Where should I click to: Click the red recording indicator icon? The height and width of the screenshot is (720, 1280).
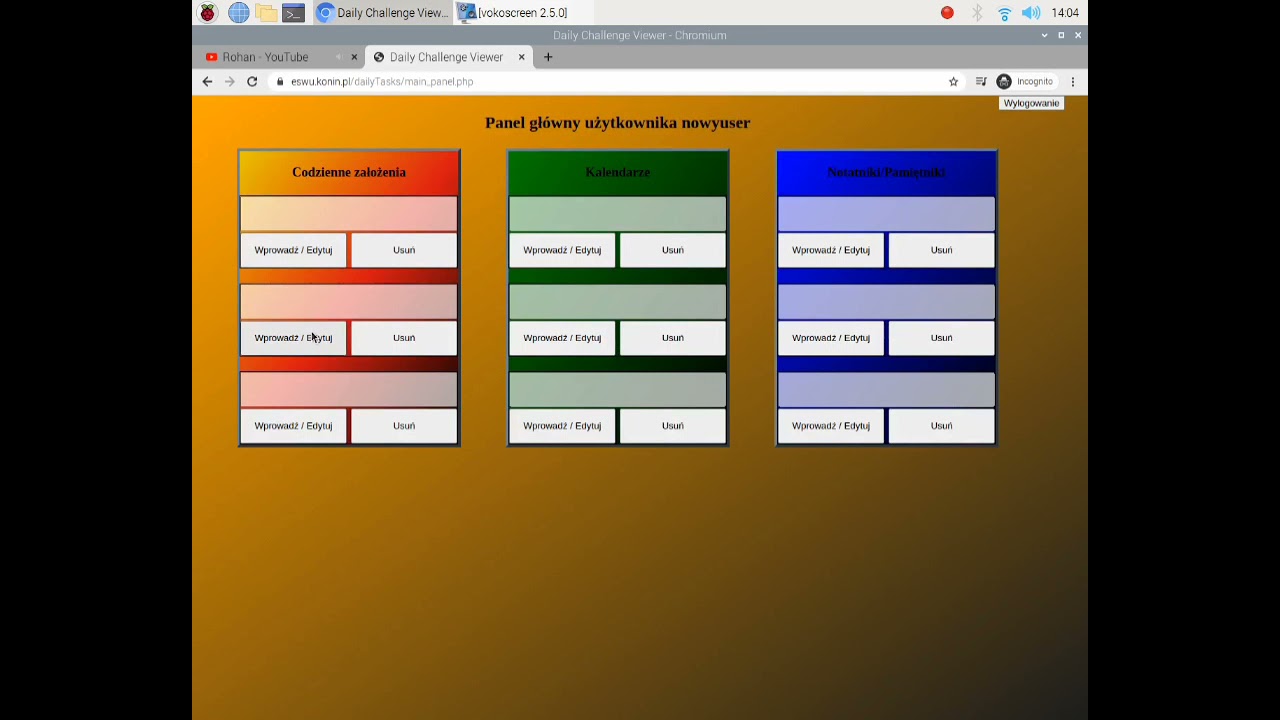tap(947, 13)
